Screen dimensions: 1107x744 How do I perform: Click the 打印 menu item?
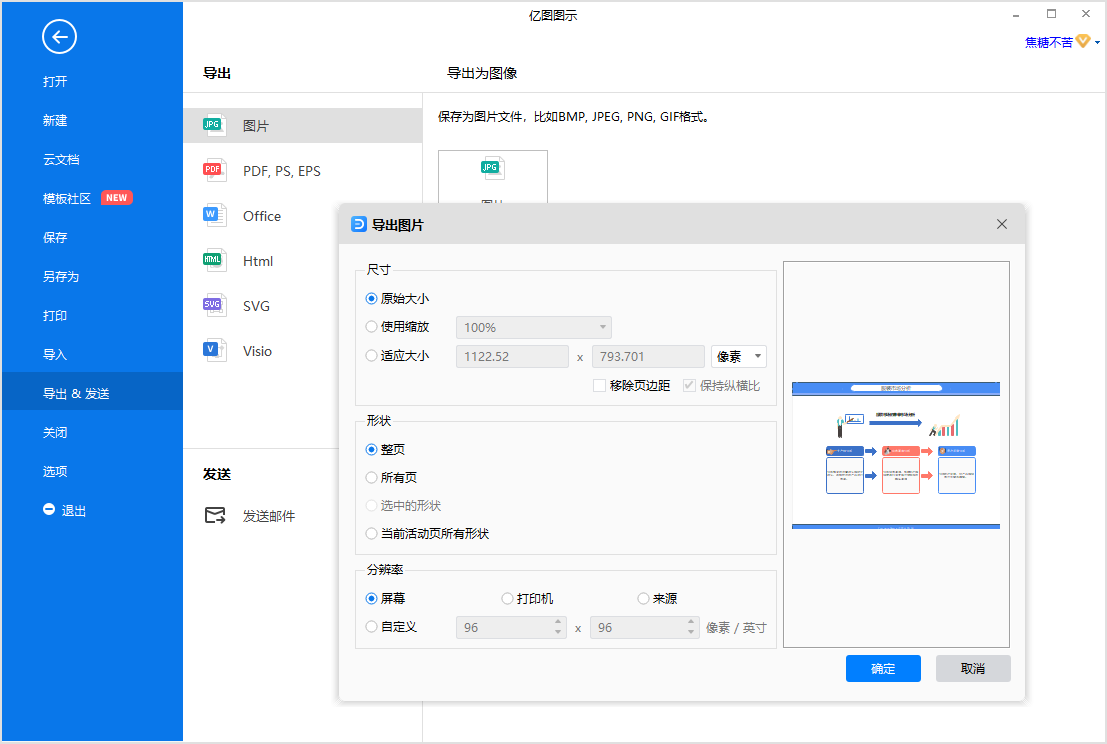point(55,315)
